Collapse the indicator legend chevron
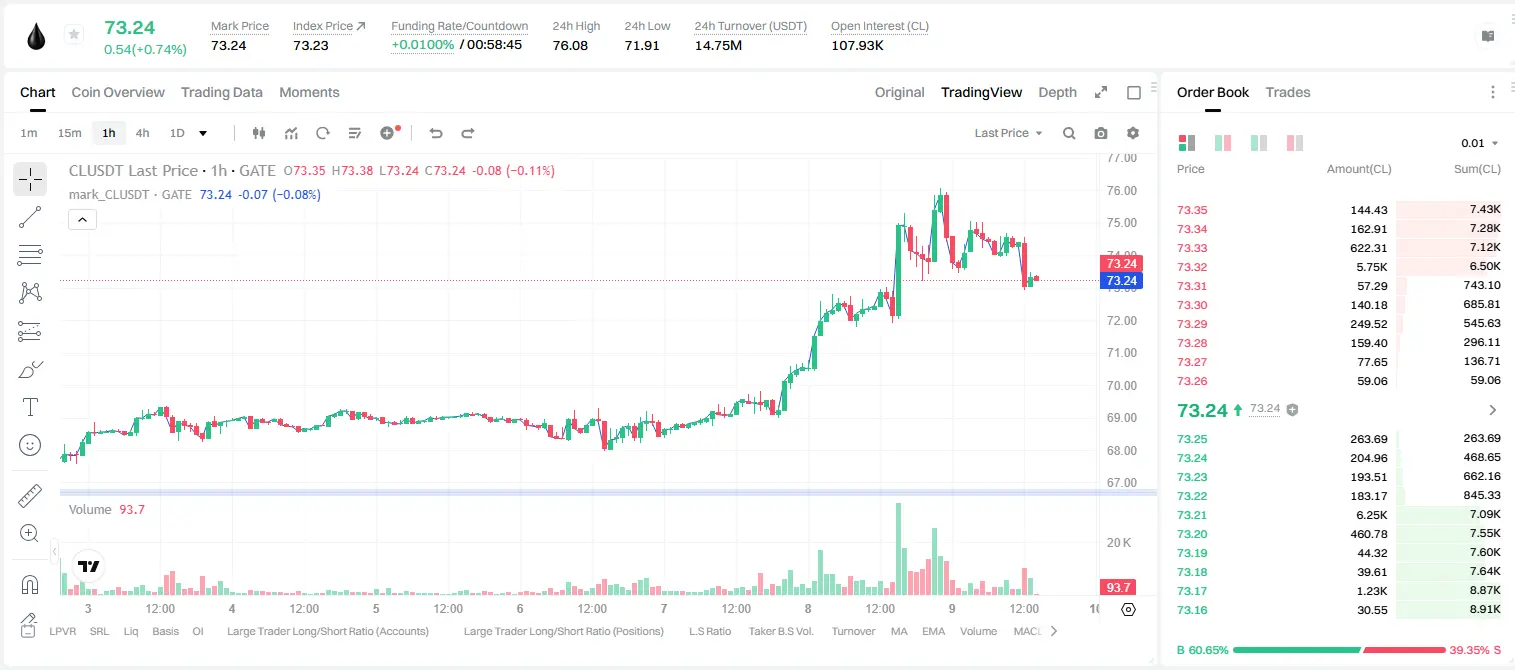1515x670 pixels. click(82, 219)
